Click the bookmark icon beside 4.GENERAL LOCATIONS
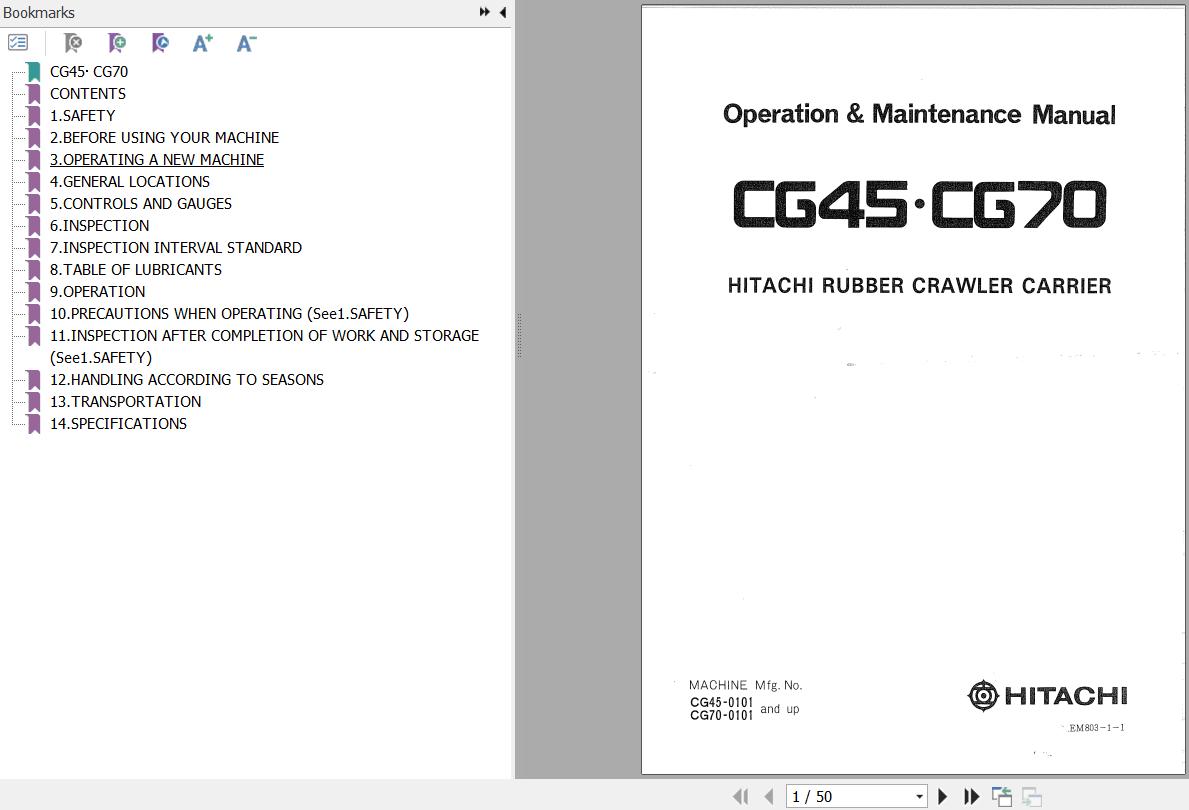The width and height of the screenshot is (1189, 810). coord(33,182)
